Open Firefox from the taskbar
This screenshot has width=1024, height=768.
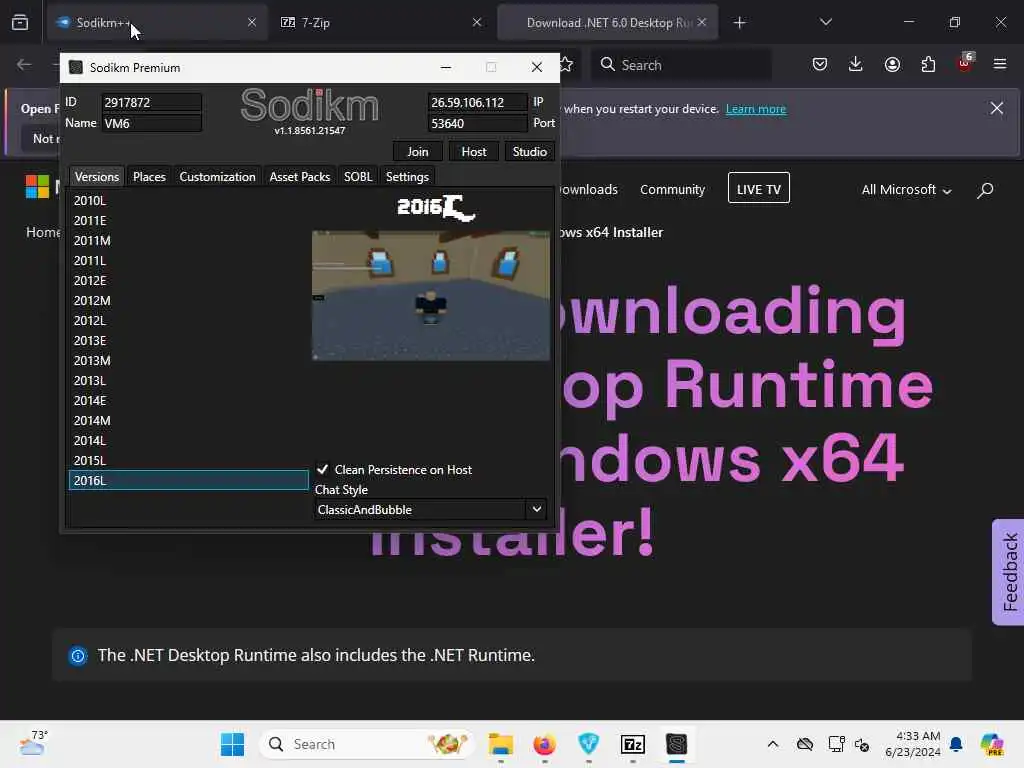click(545, 744)
